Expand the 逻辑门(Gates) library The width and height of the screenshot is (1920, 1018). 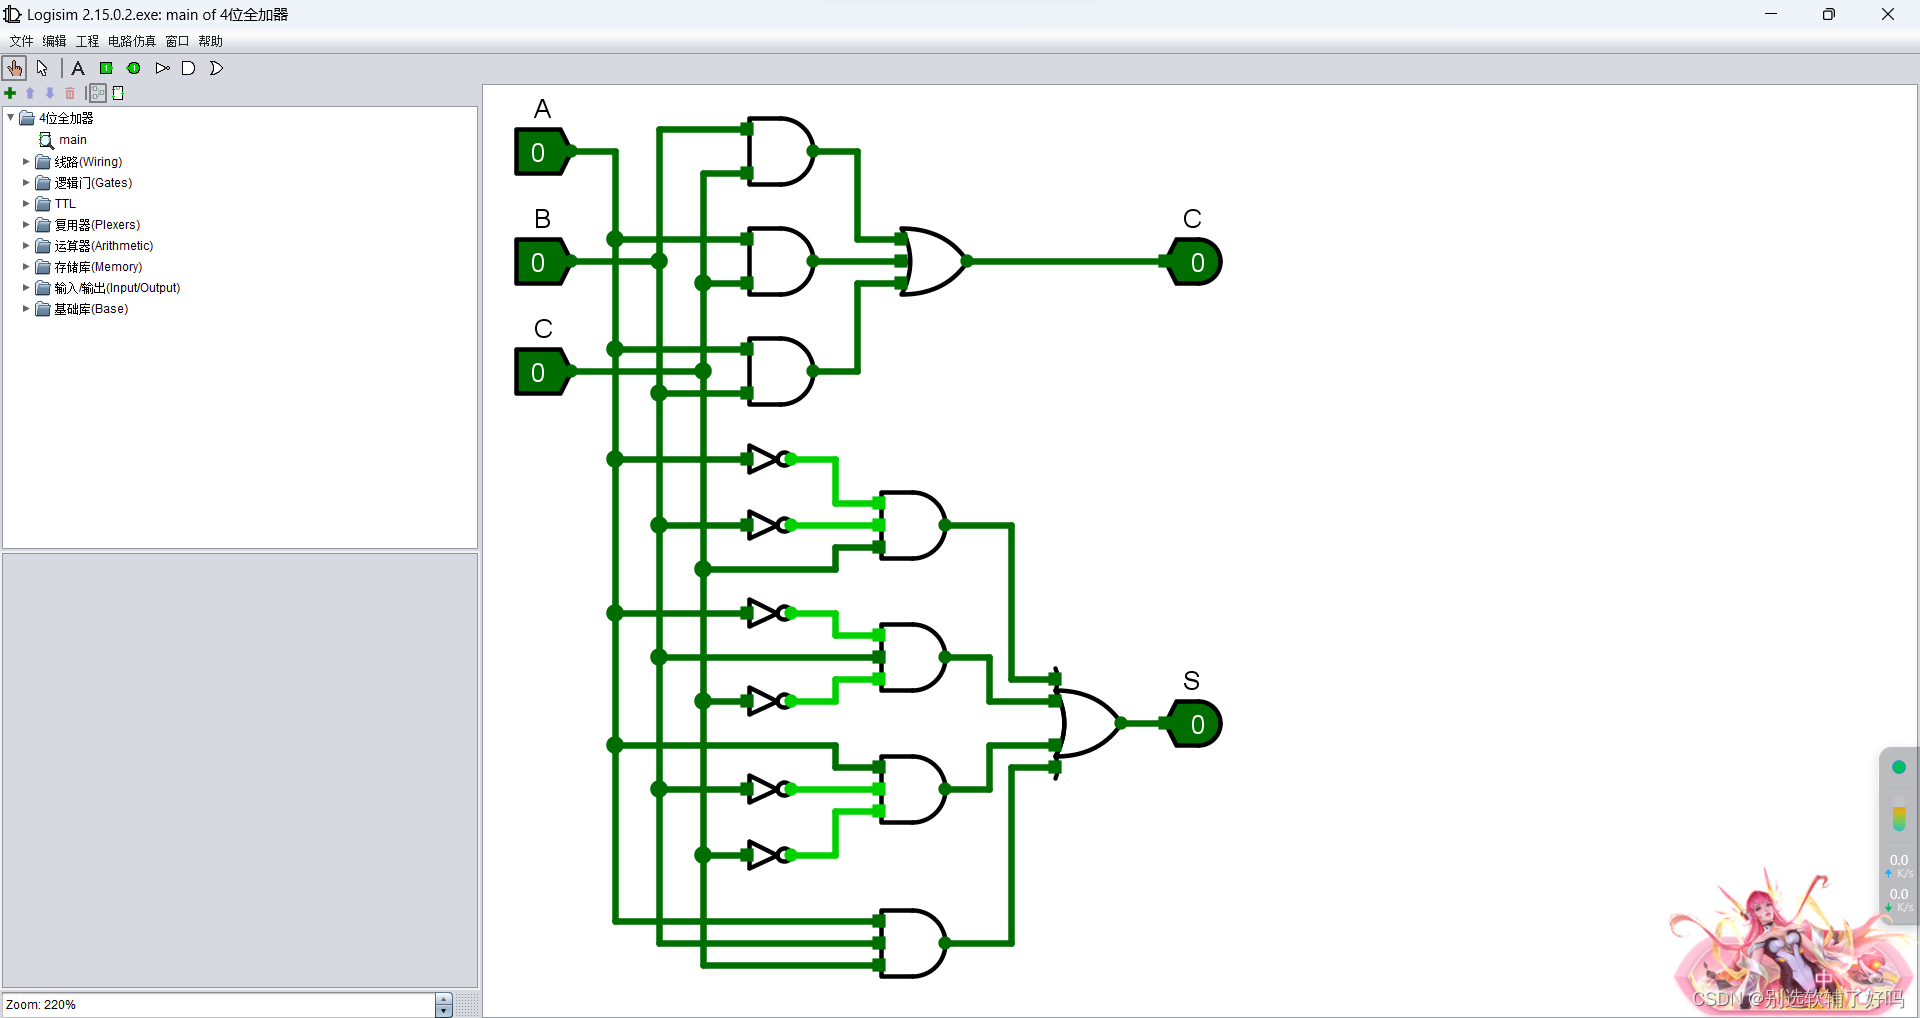(26, 182)
